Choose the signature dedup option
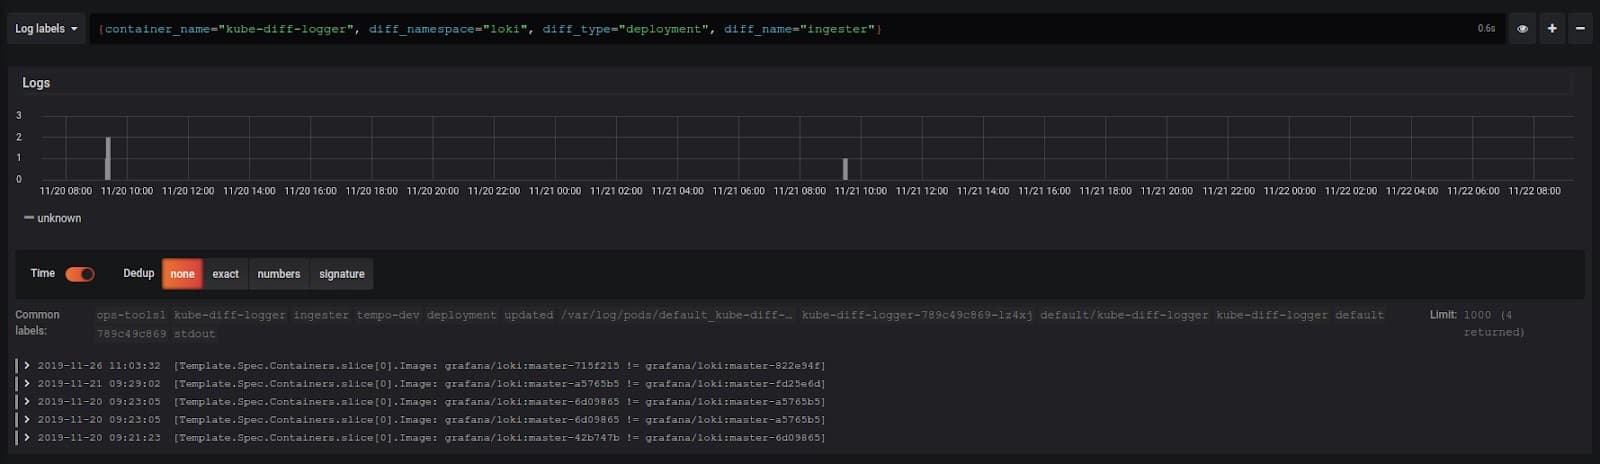The height and width of the screenshot is (464, 1600). coord(341,274)
